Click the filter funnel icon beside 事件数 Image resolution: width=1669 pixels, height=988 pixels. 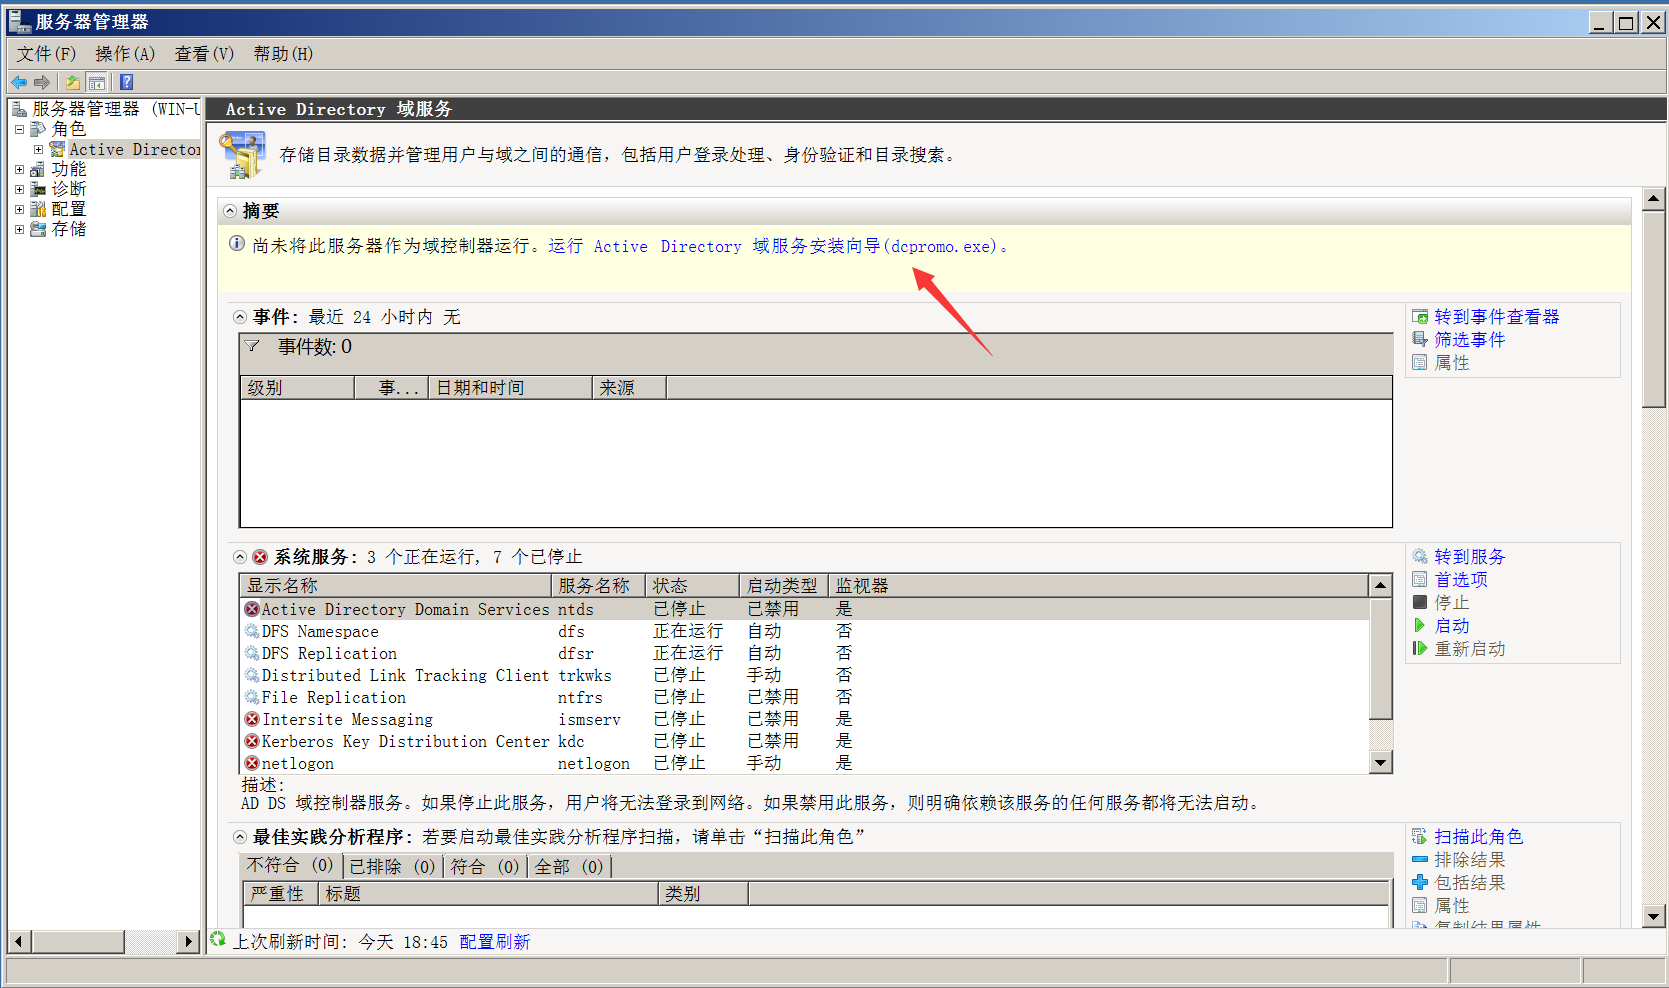point(253,347)
